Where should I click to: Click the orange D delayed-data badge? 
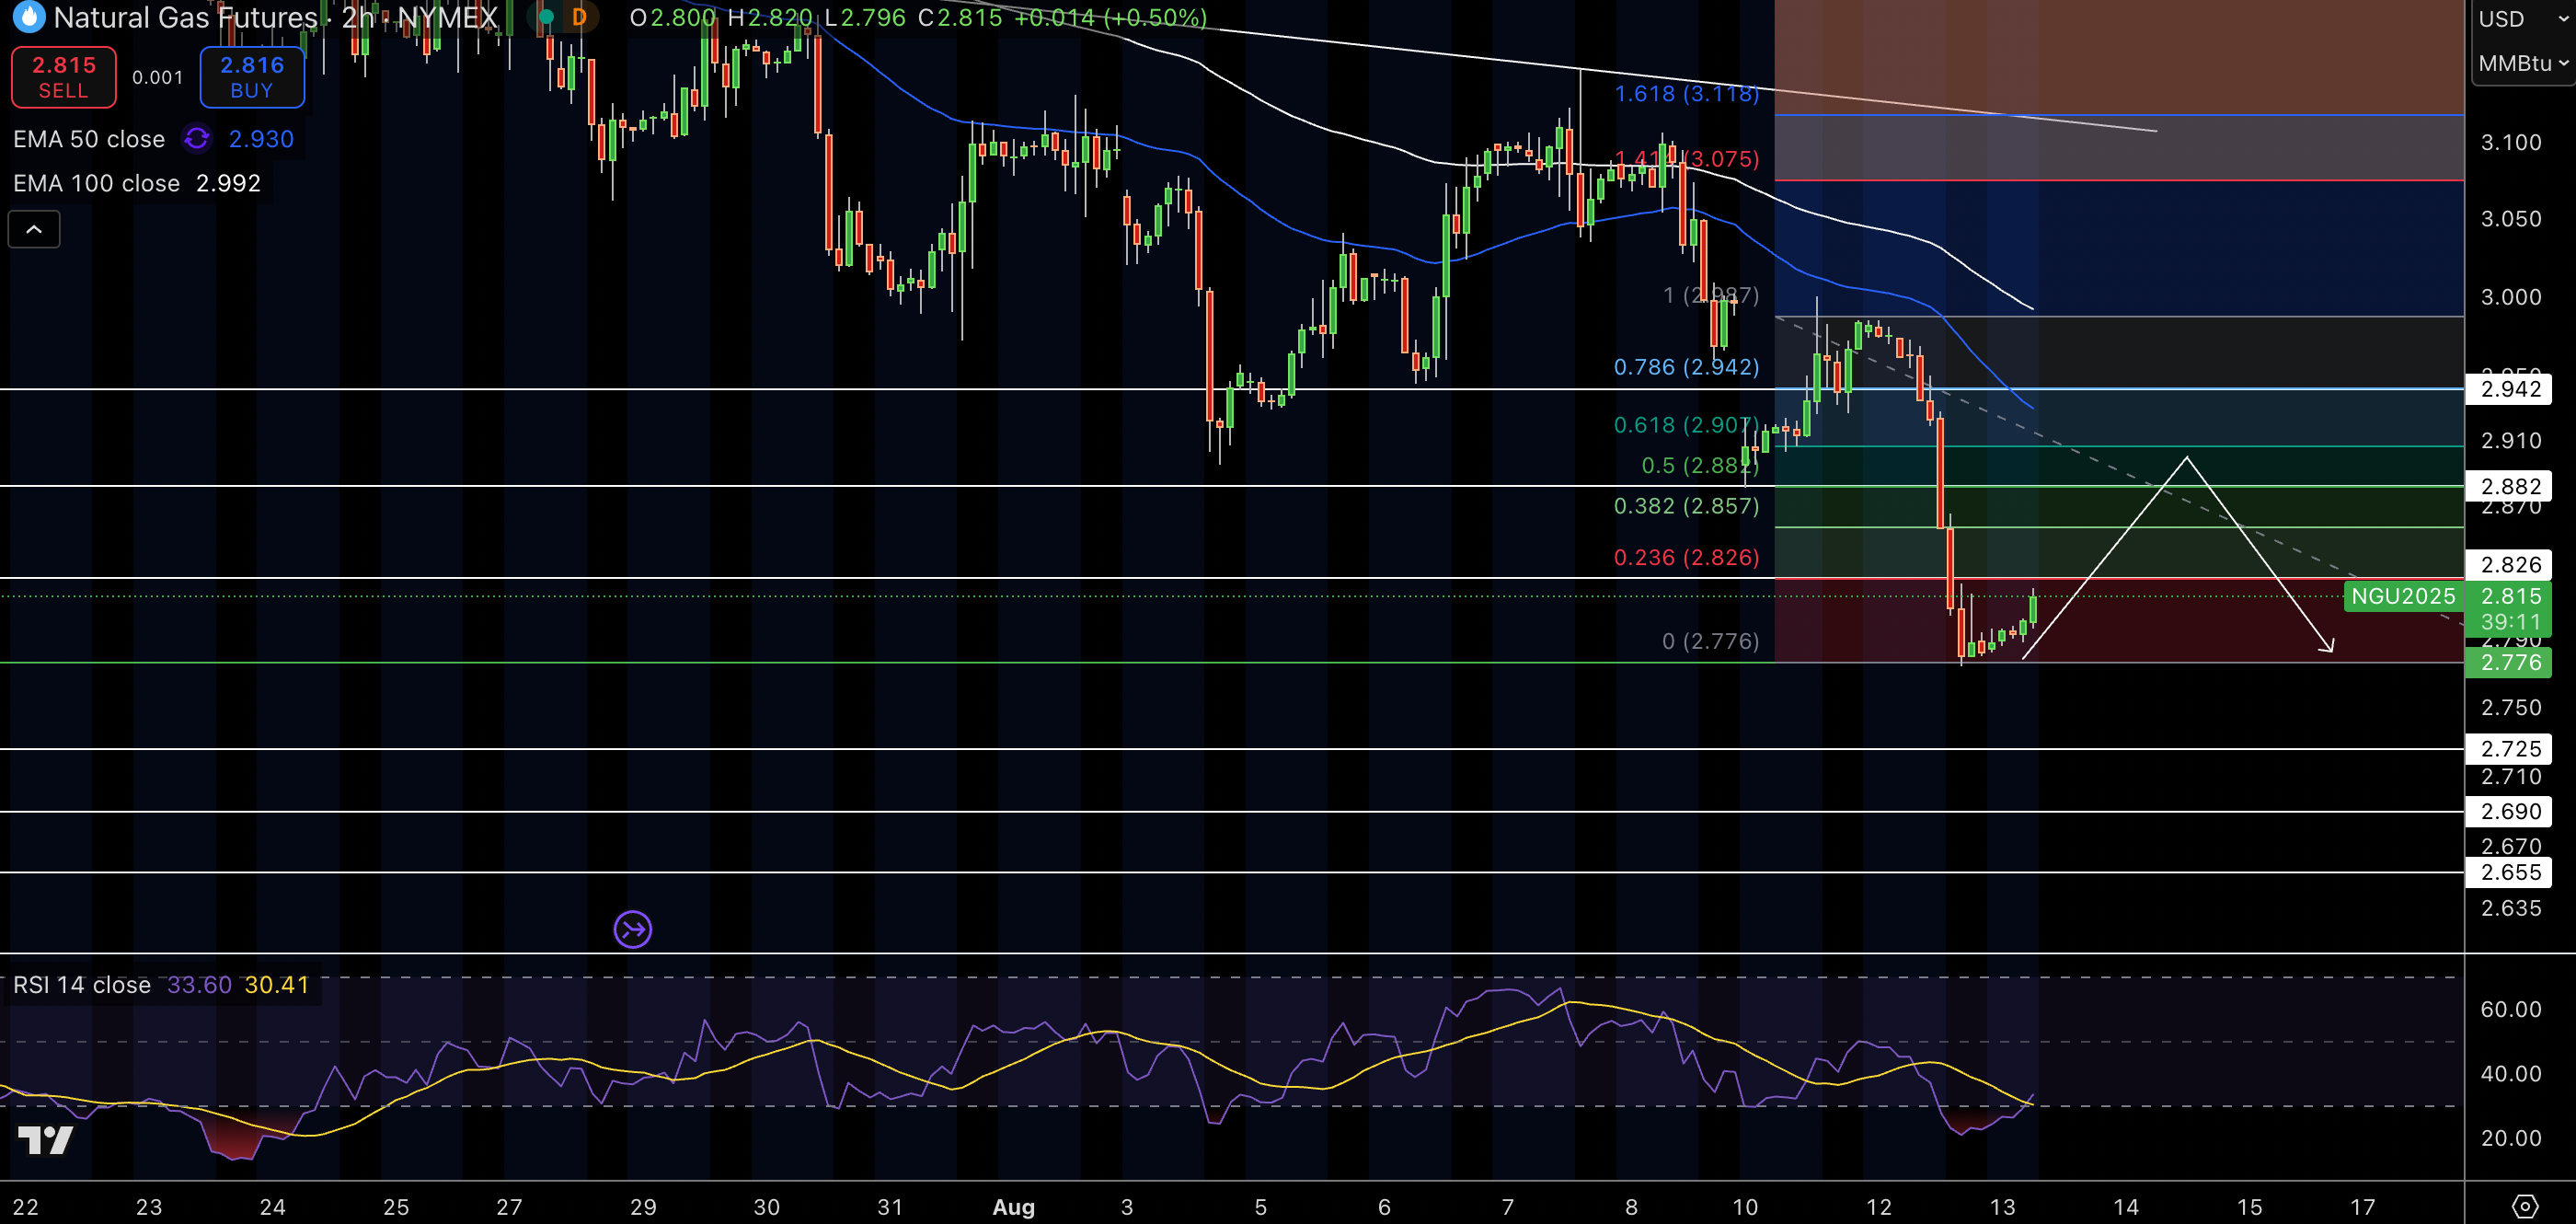point(579,17)
